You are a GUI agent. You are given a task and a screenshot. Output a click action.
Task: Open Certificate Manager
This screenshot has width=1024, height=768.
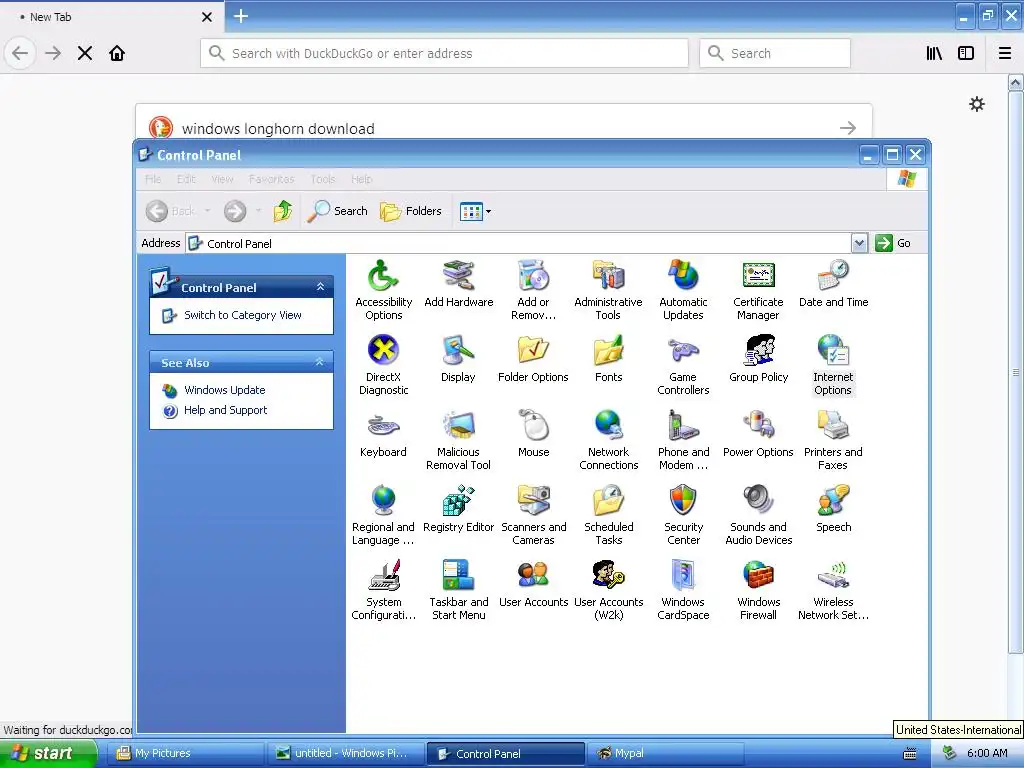(758, 290)
